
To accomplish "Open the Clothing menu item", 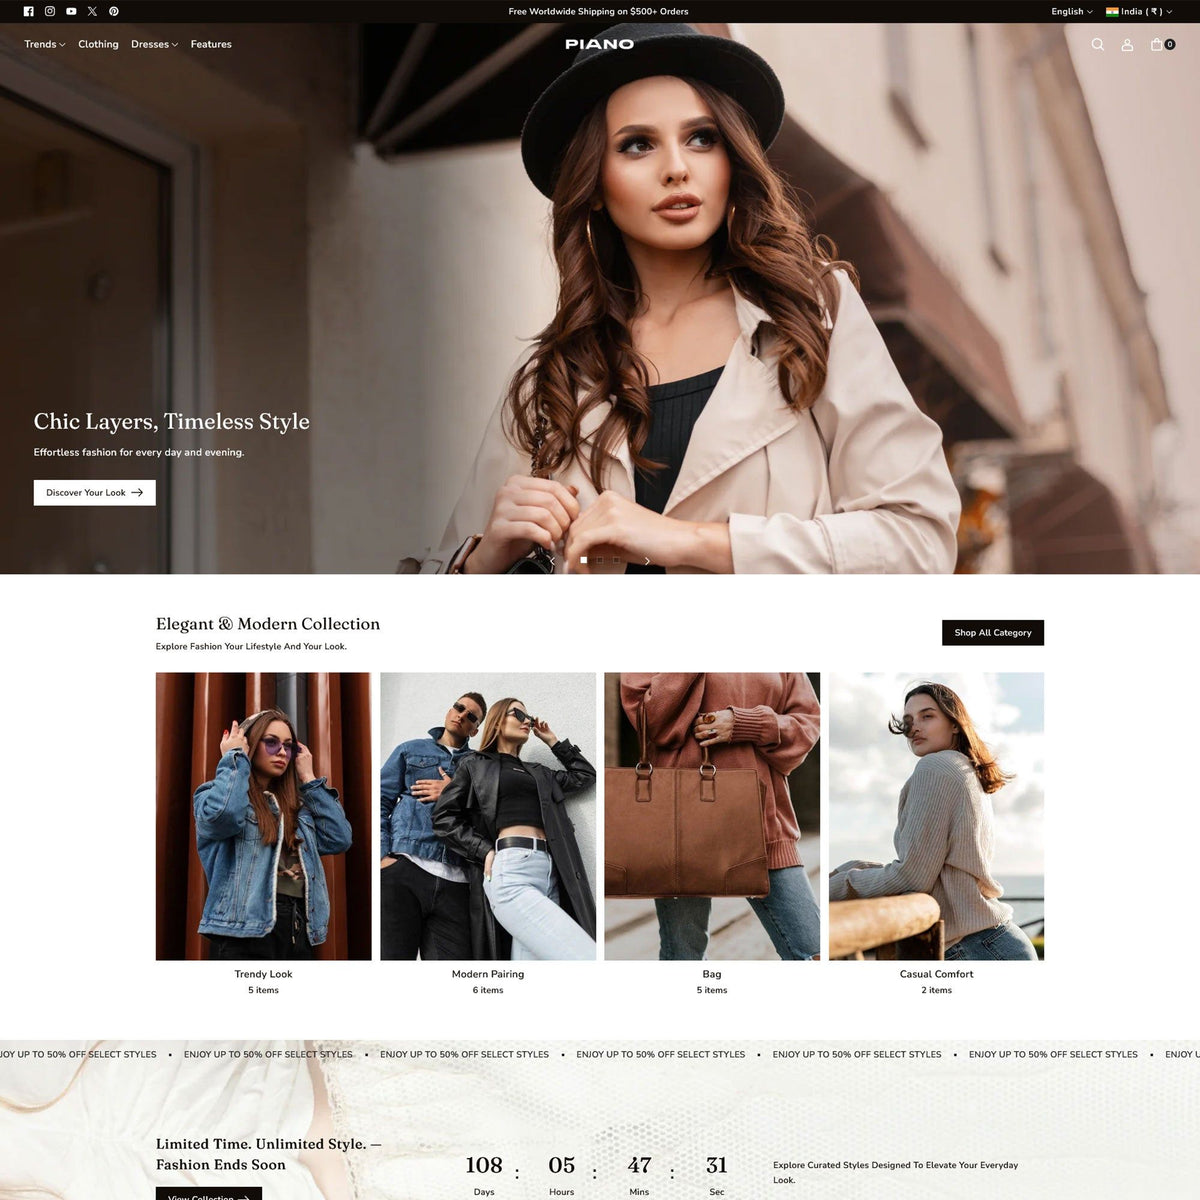I will point(98,44).
